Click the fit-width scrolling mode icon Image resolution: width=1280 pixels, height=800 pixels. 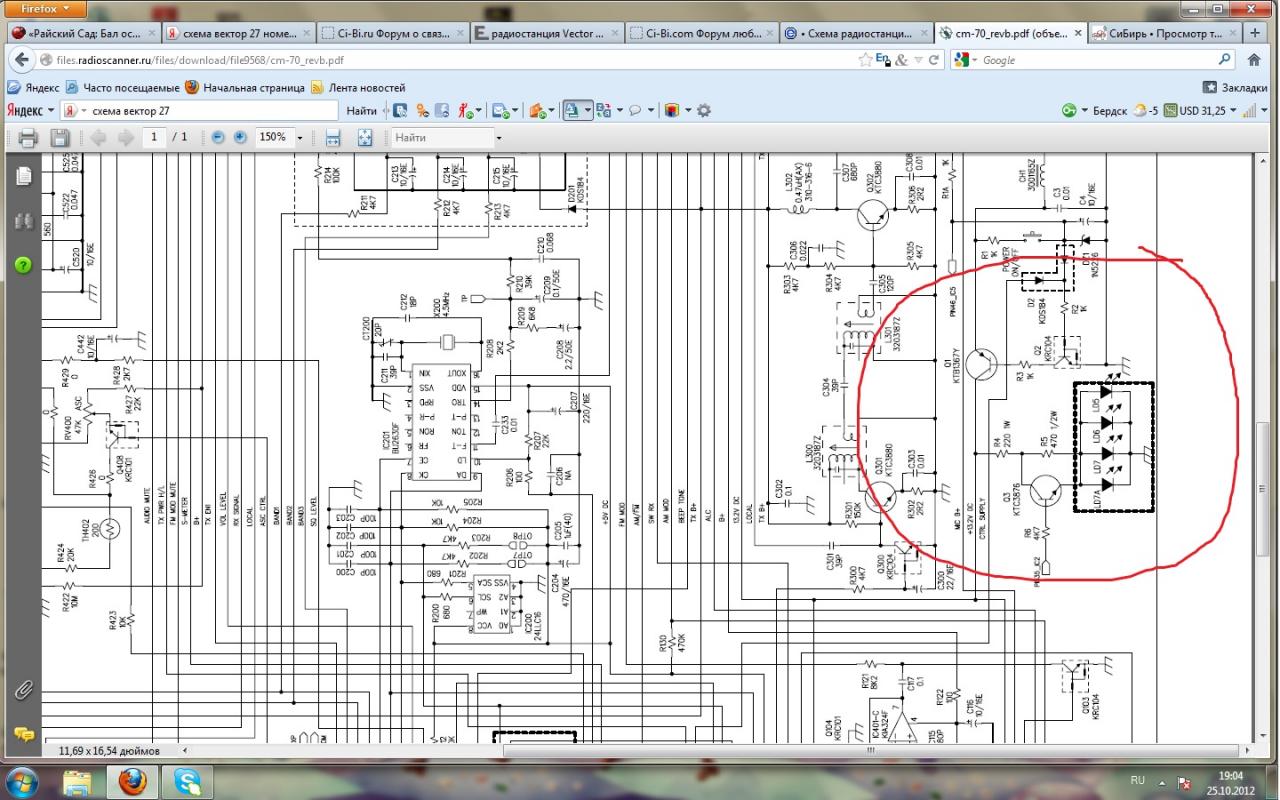[x=333, y=138]
